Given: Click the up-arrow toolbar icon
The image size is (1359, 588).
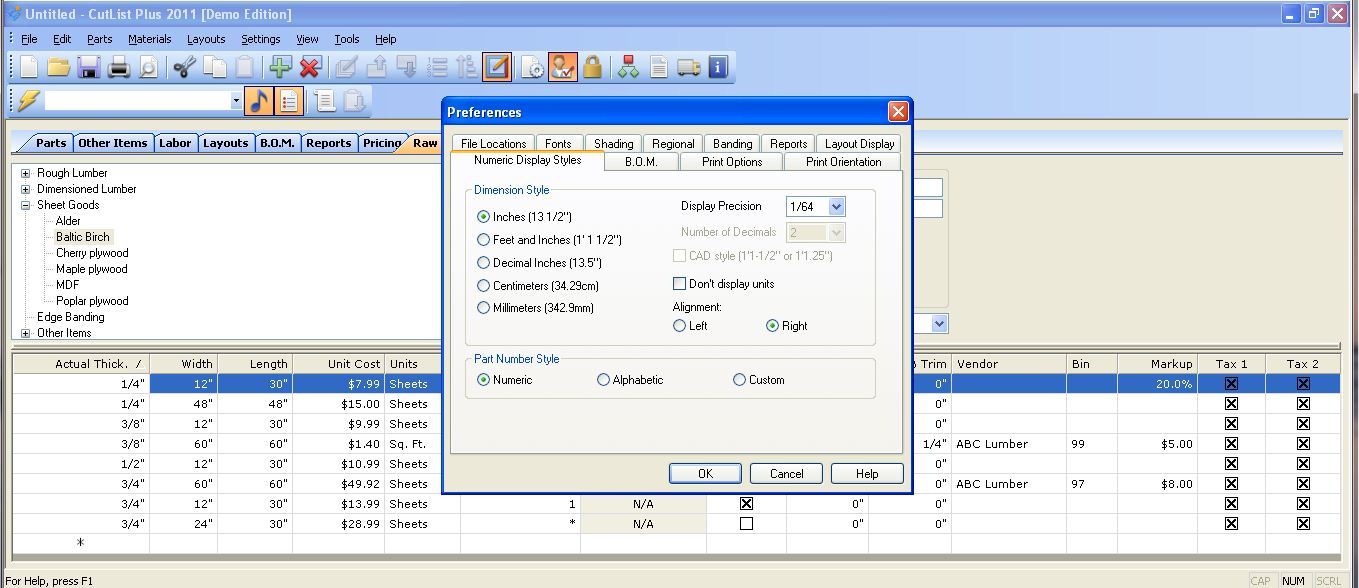Looking at the screenshot, I should point(377,67).
